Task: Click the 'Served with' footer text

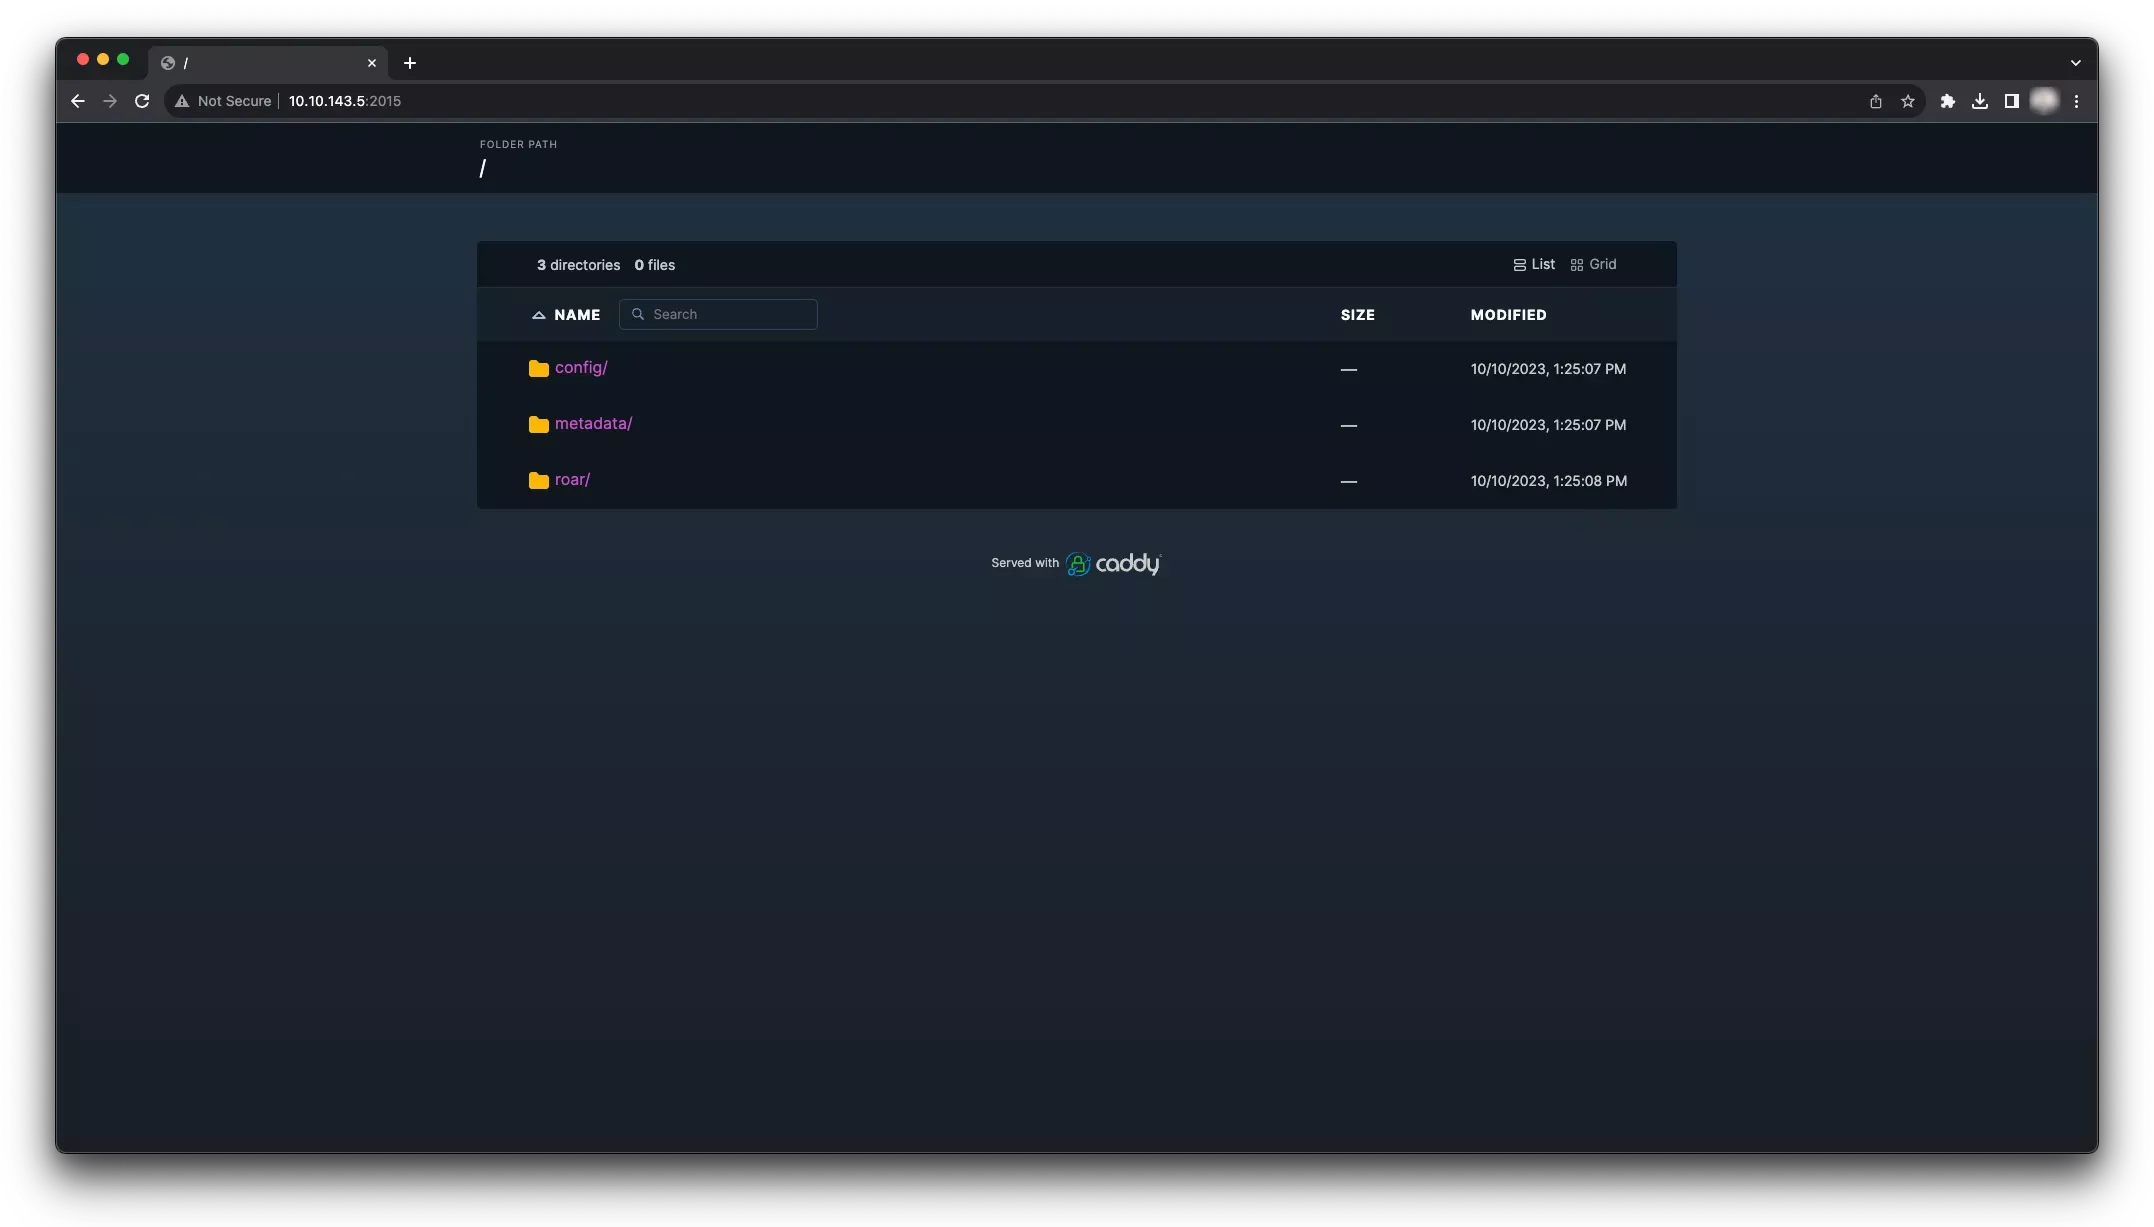Action: tap(1024, 563)
